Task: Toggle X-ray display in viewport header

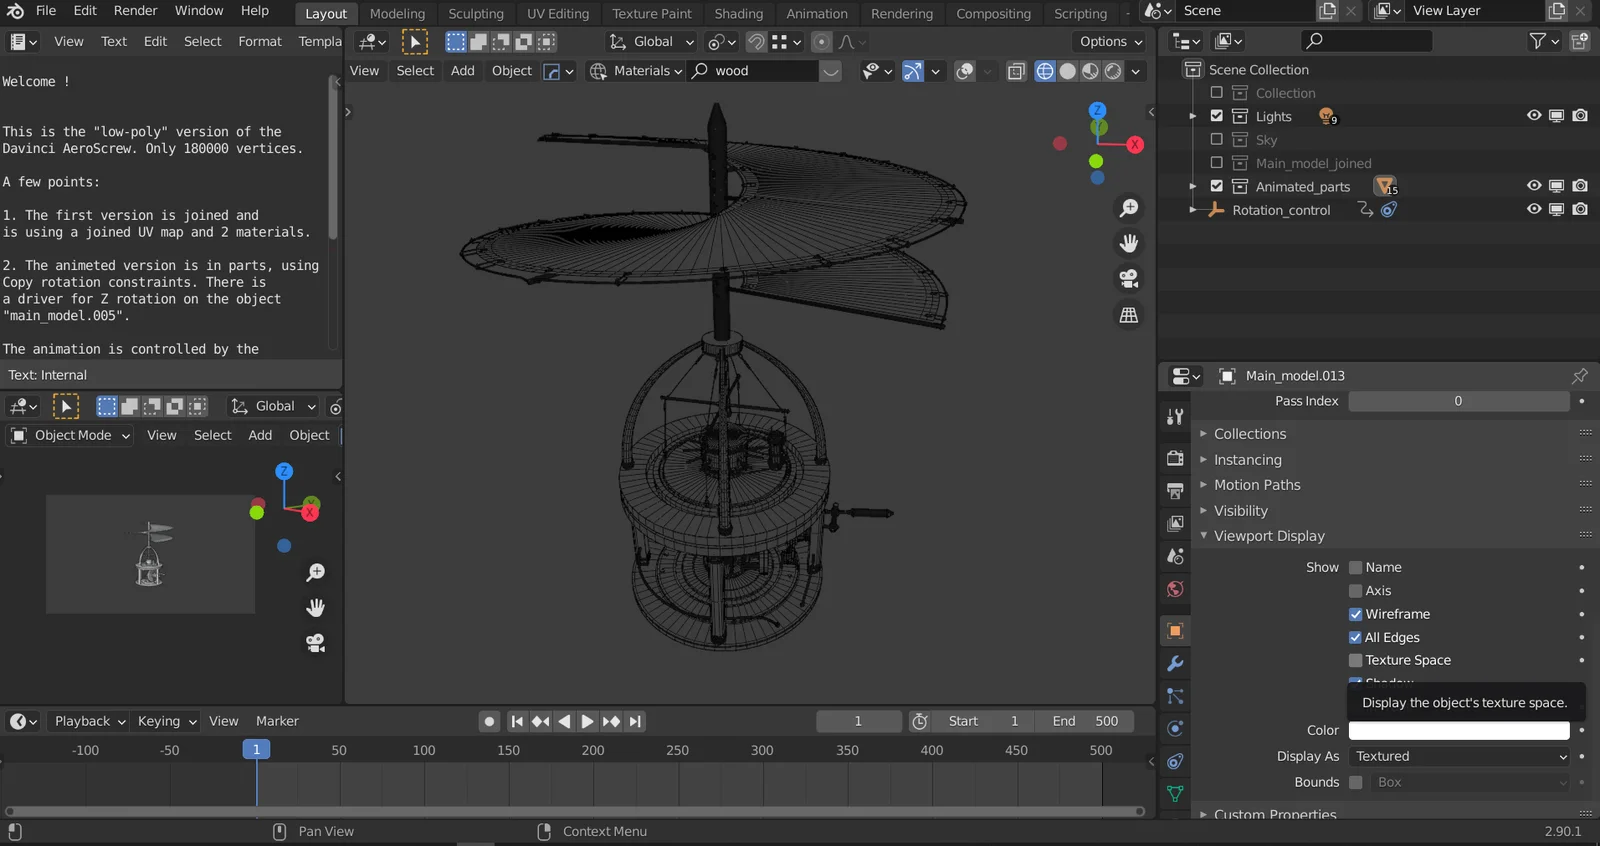Action: 1016,71
